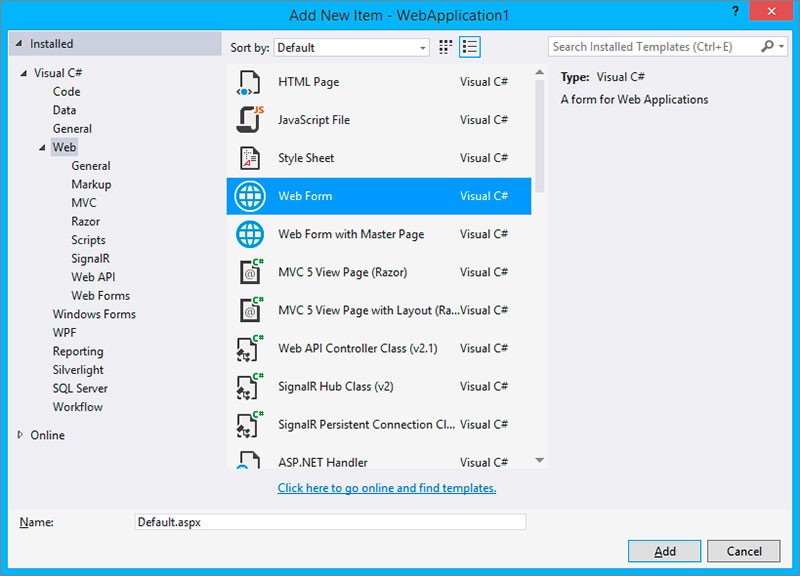Click the template list scroll down arrow
Image resolution: width=800 pixels, height=576 pixels.
[x=539, y=460]
